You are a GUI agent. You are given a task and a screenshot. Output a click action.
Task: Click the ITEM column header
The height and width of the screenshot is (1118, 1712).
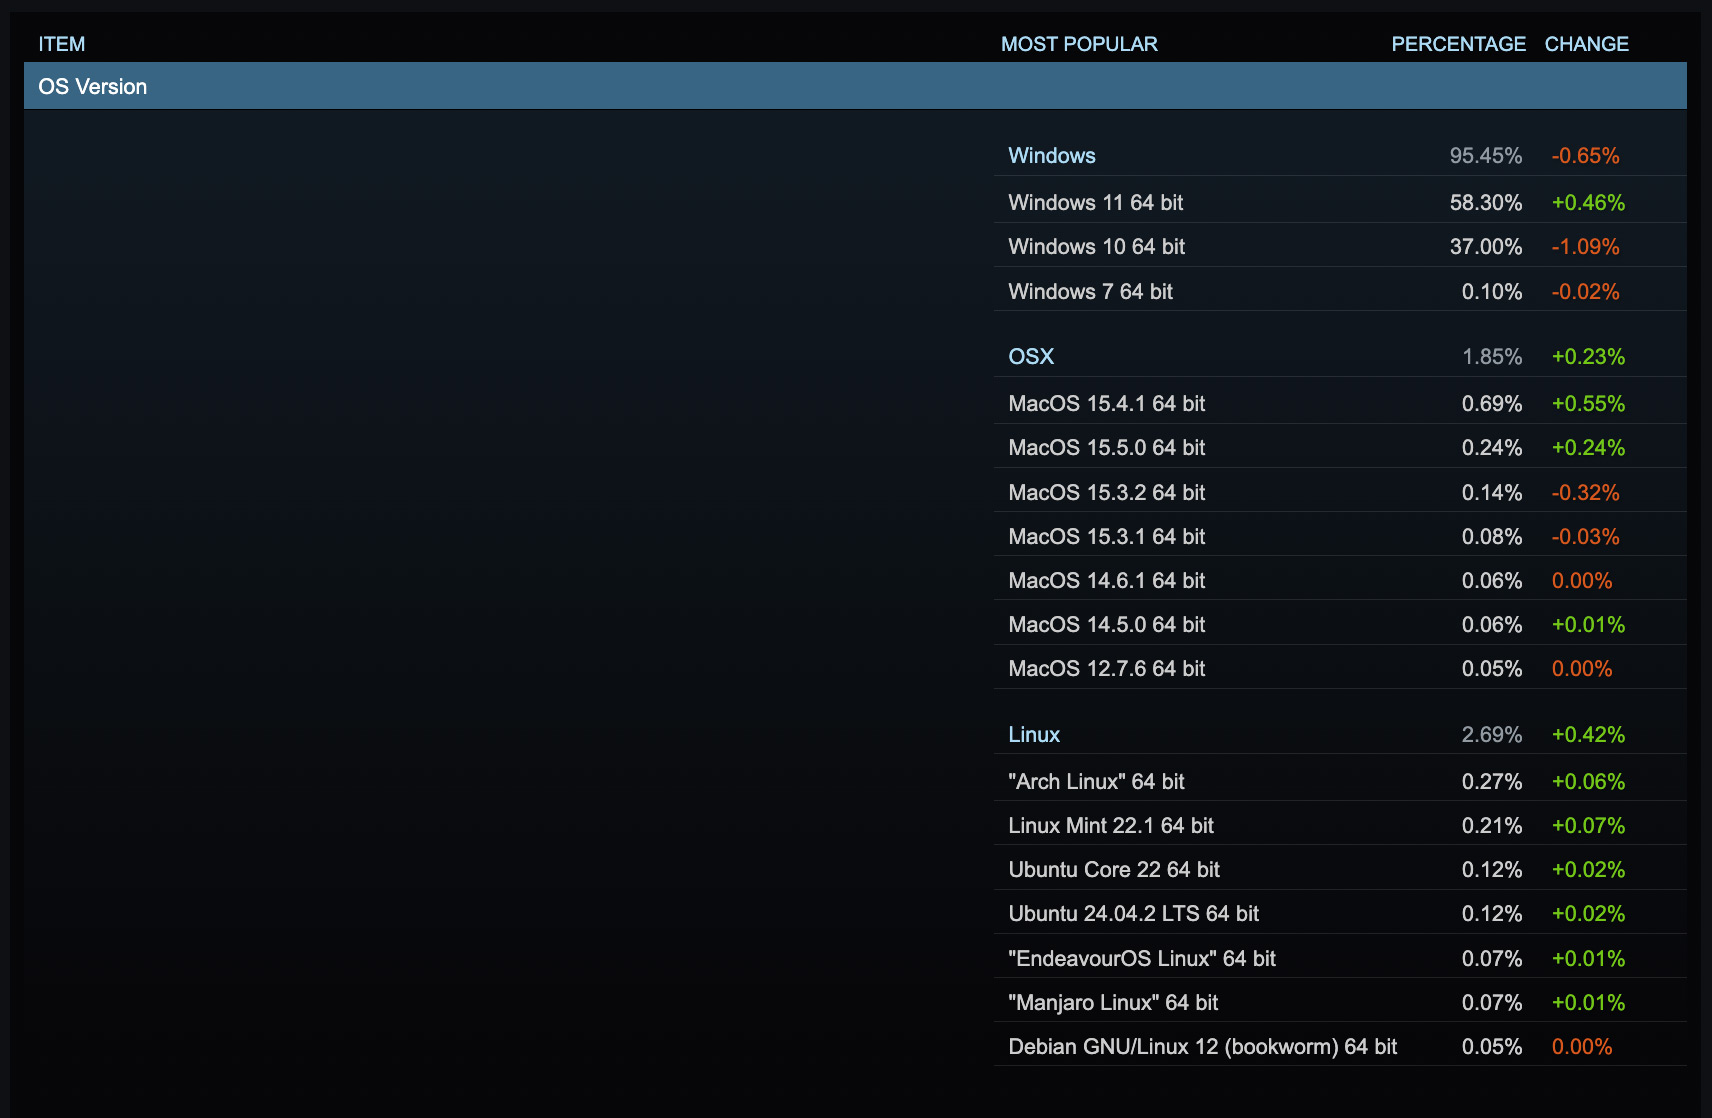point(62,44)
